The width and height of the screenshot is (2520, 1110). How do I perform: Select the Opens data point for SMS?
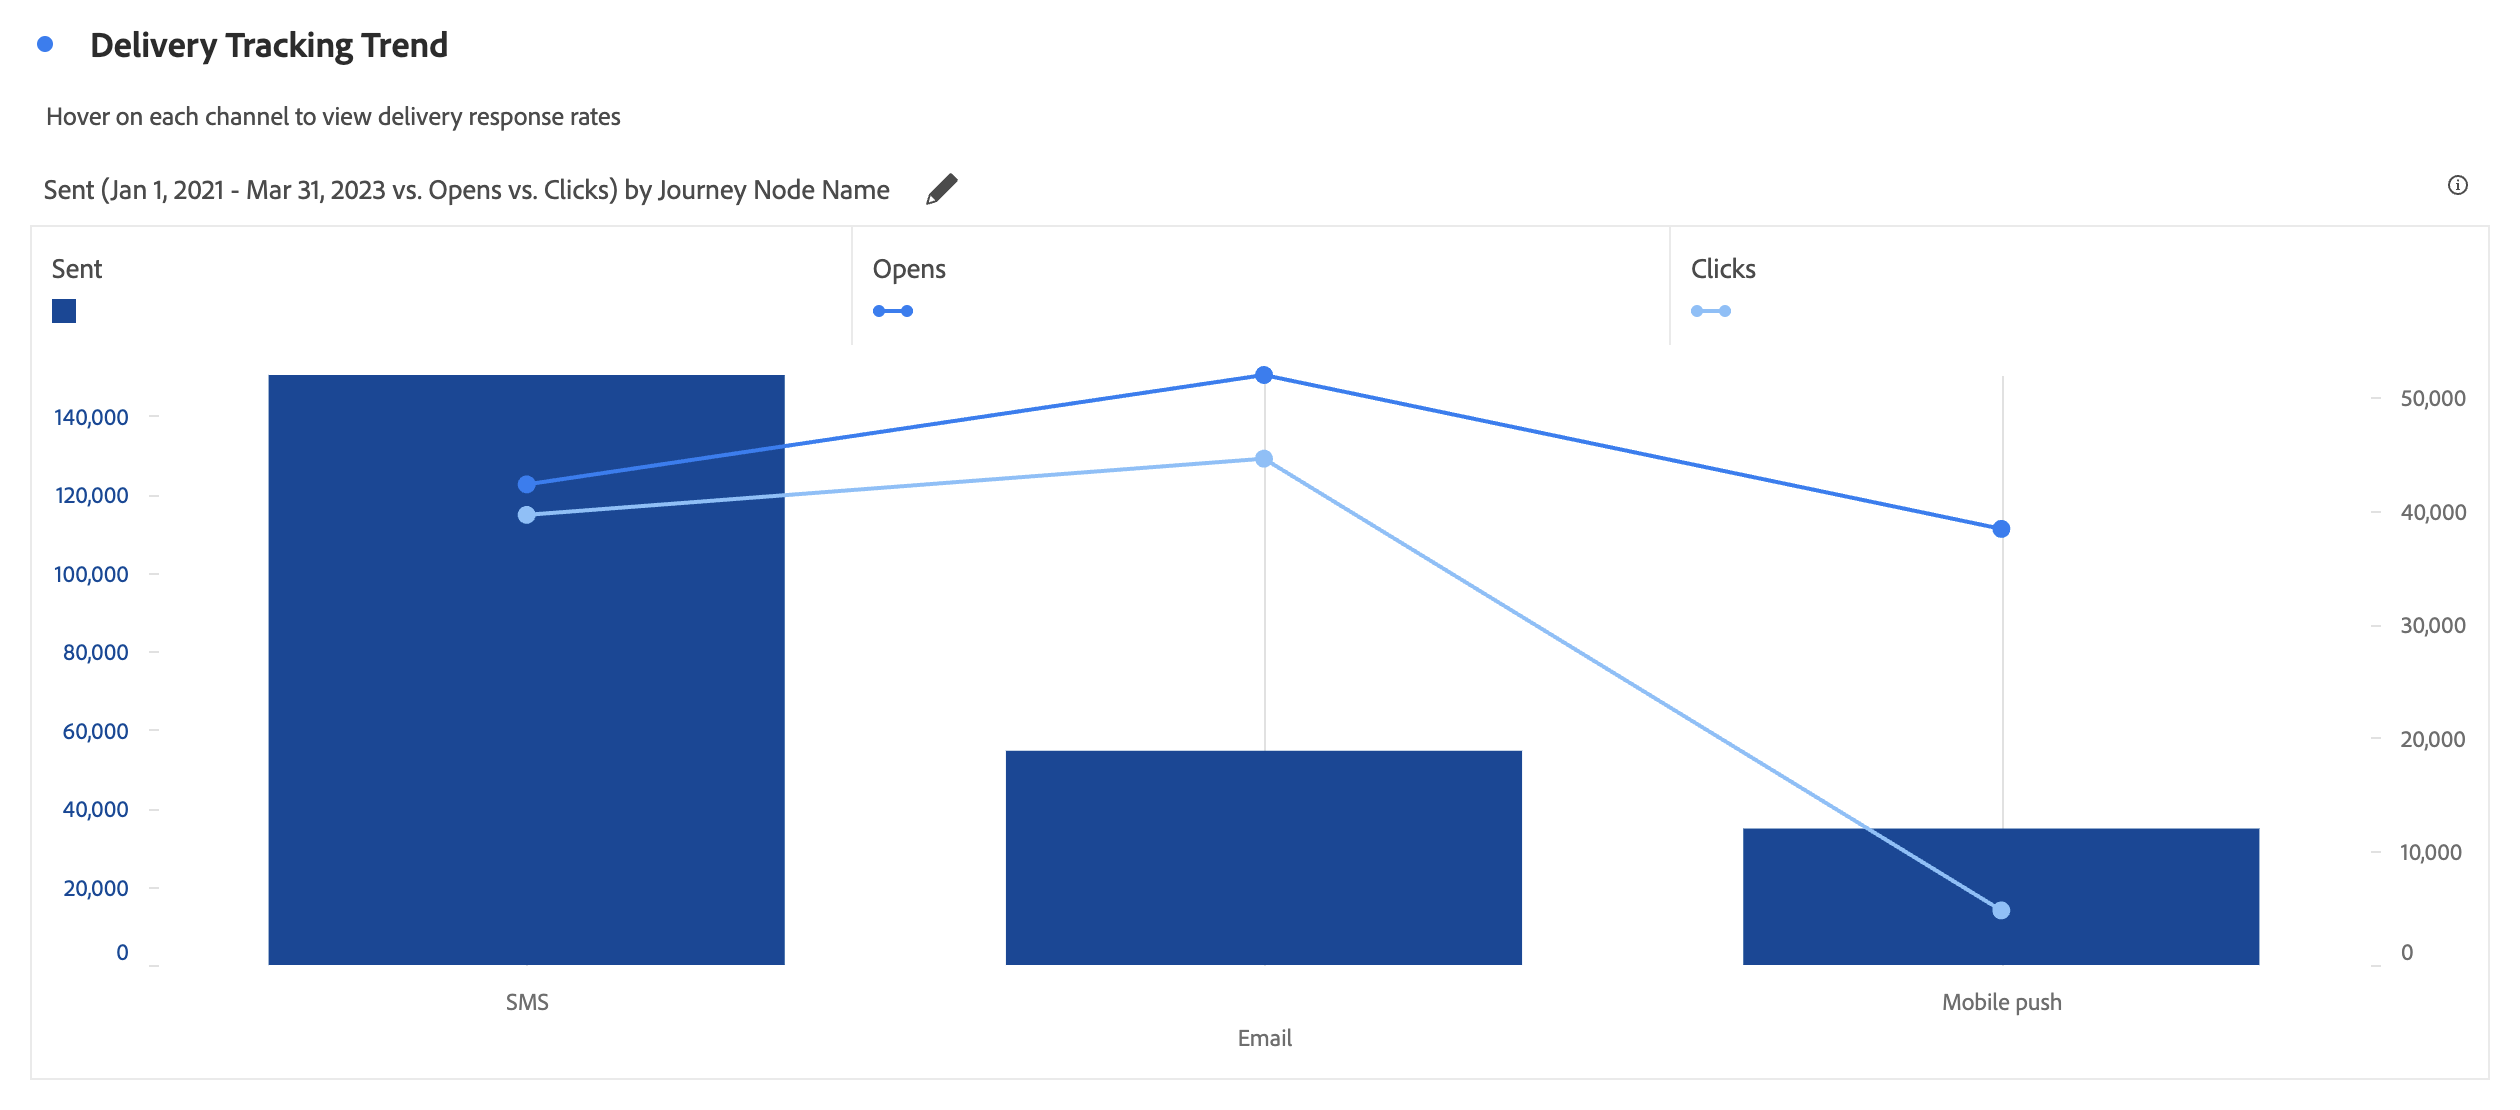coord(527,484)
